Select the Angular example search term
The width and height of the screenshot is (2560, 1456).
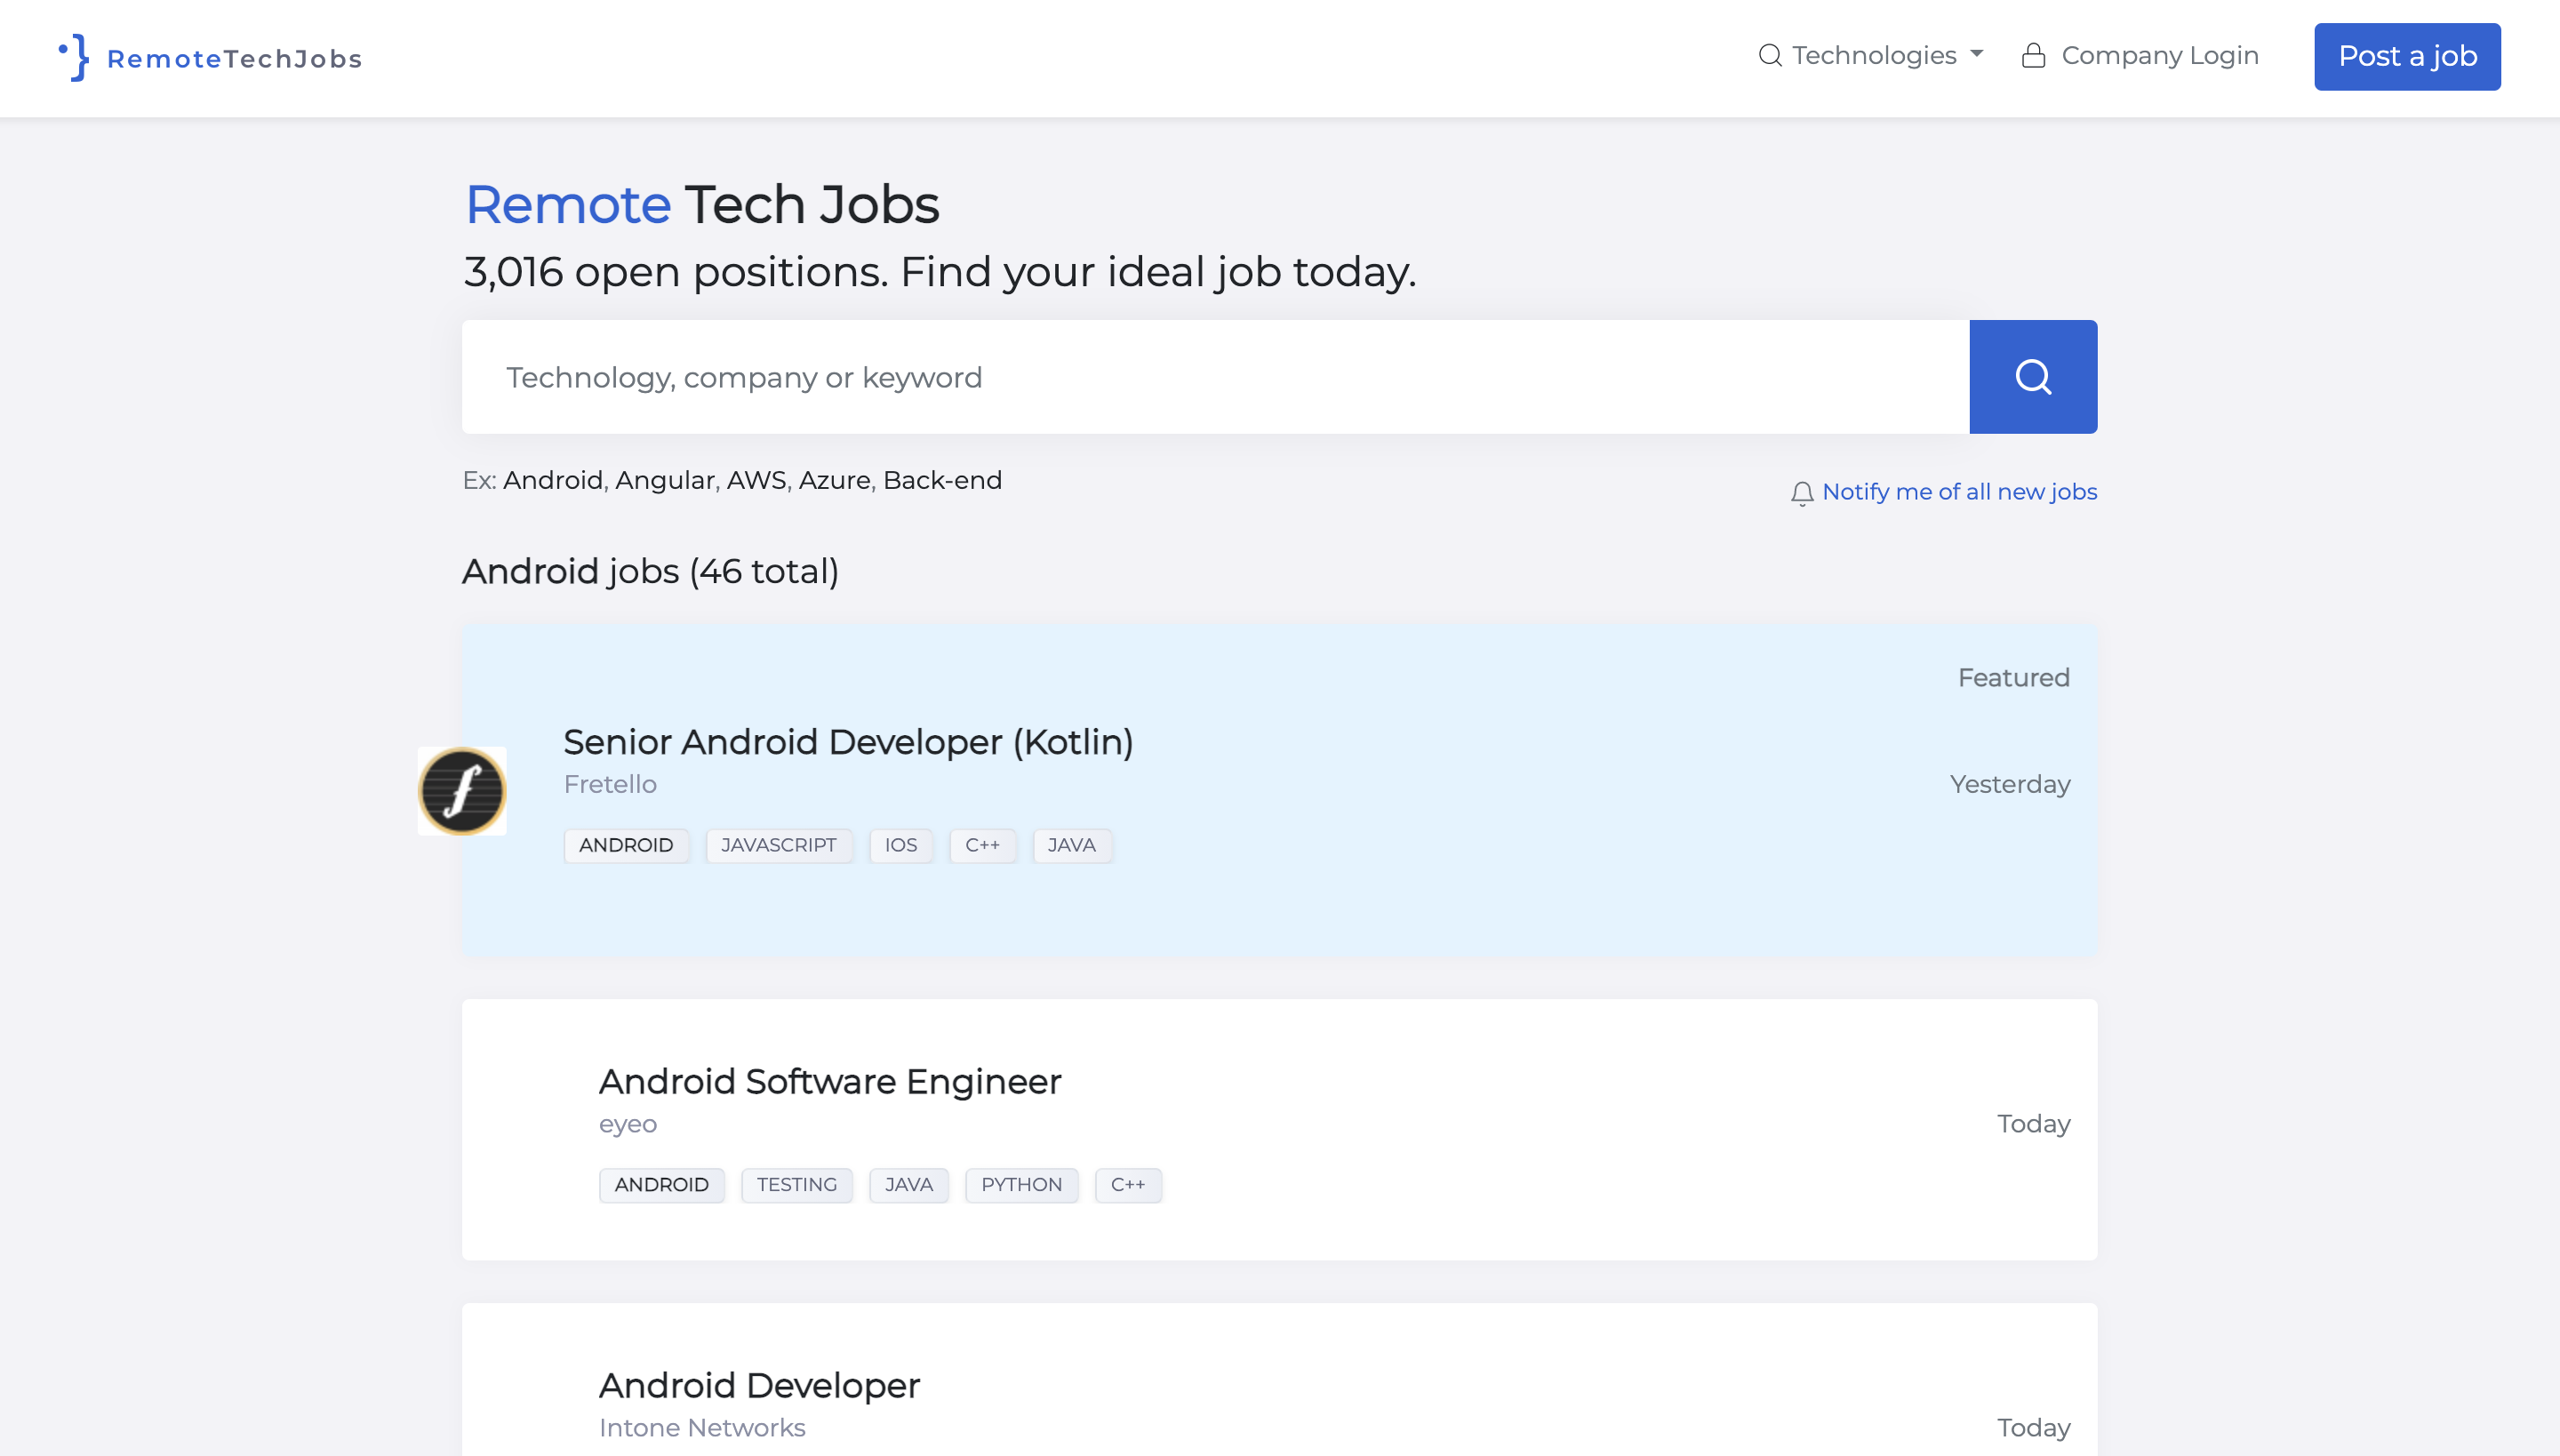coord(665,480)
